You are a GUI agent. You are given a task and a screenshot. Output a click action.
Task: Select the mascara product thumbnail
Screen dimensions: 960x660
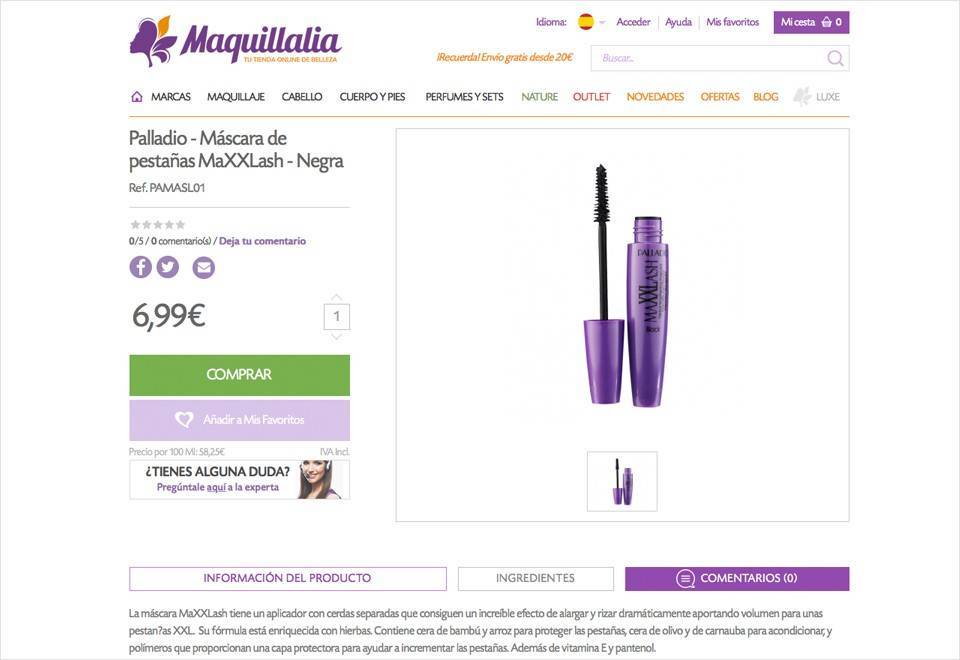622,482
